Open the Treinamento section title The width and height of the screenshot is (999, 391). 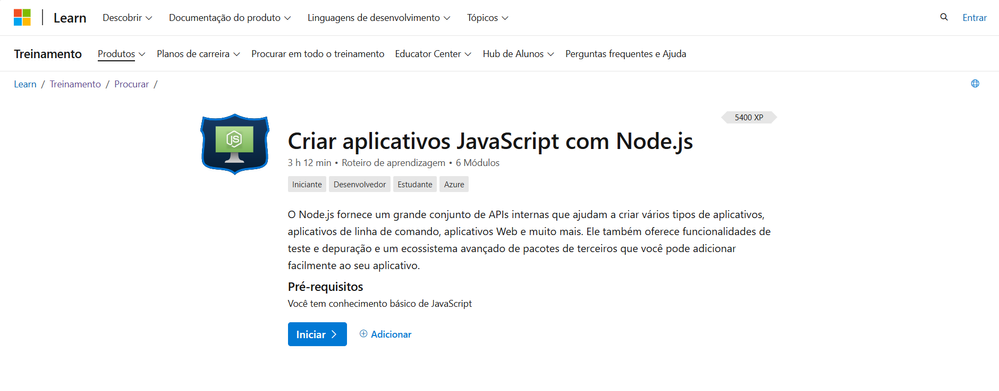click(x=48, y=54)
